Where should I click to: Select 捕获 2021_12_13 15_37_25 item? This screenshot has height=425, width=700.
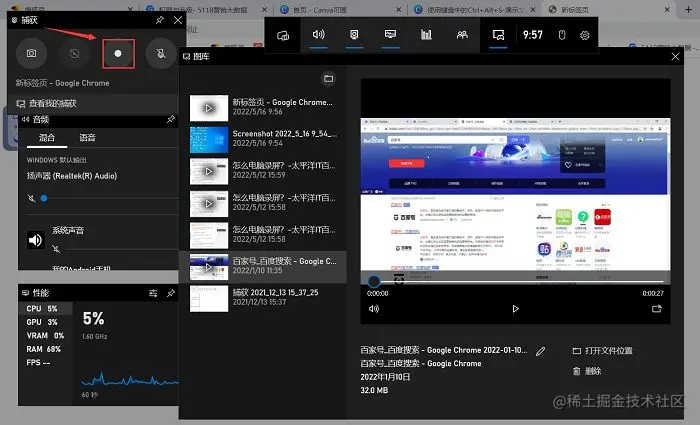pos(262,298)
